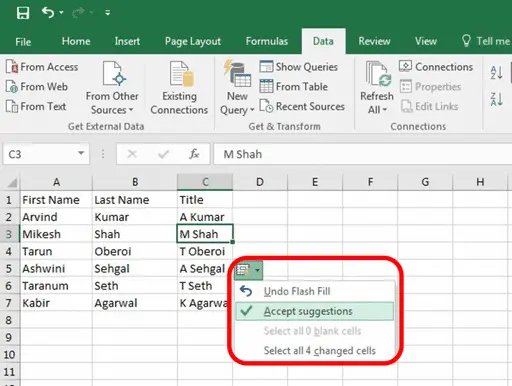Screen dimensions: 512x386
Task: Select the active cell M Shah
Action: coord(205,234)
